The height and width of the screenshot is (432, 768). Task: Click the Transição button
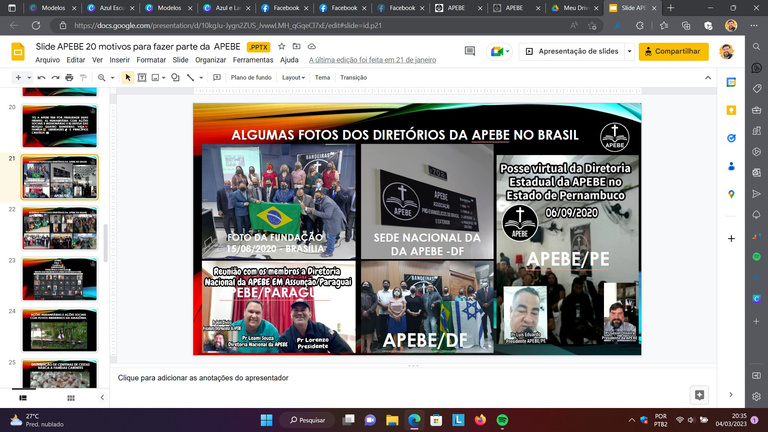point(353,77)
